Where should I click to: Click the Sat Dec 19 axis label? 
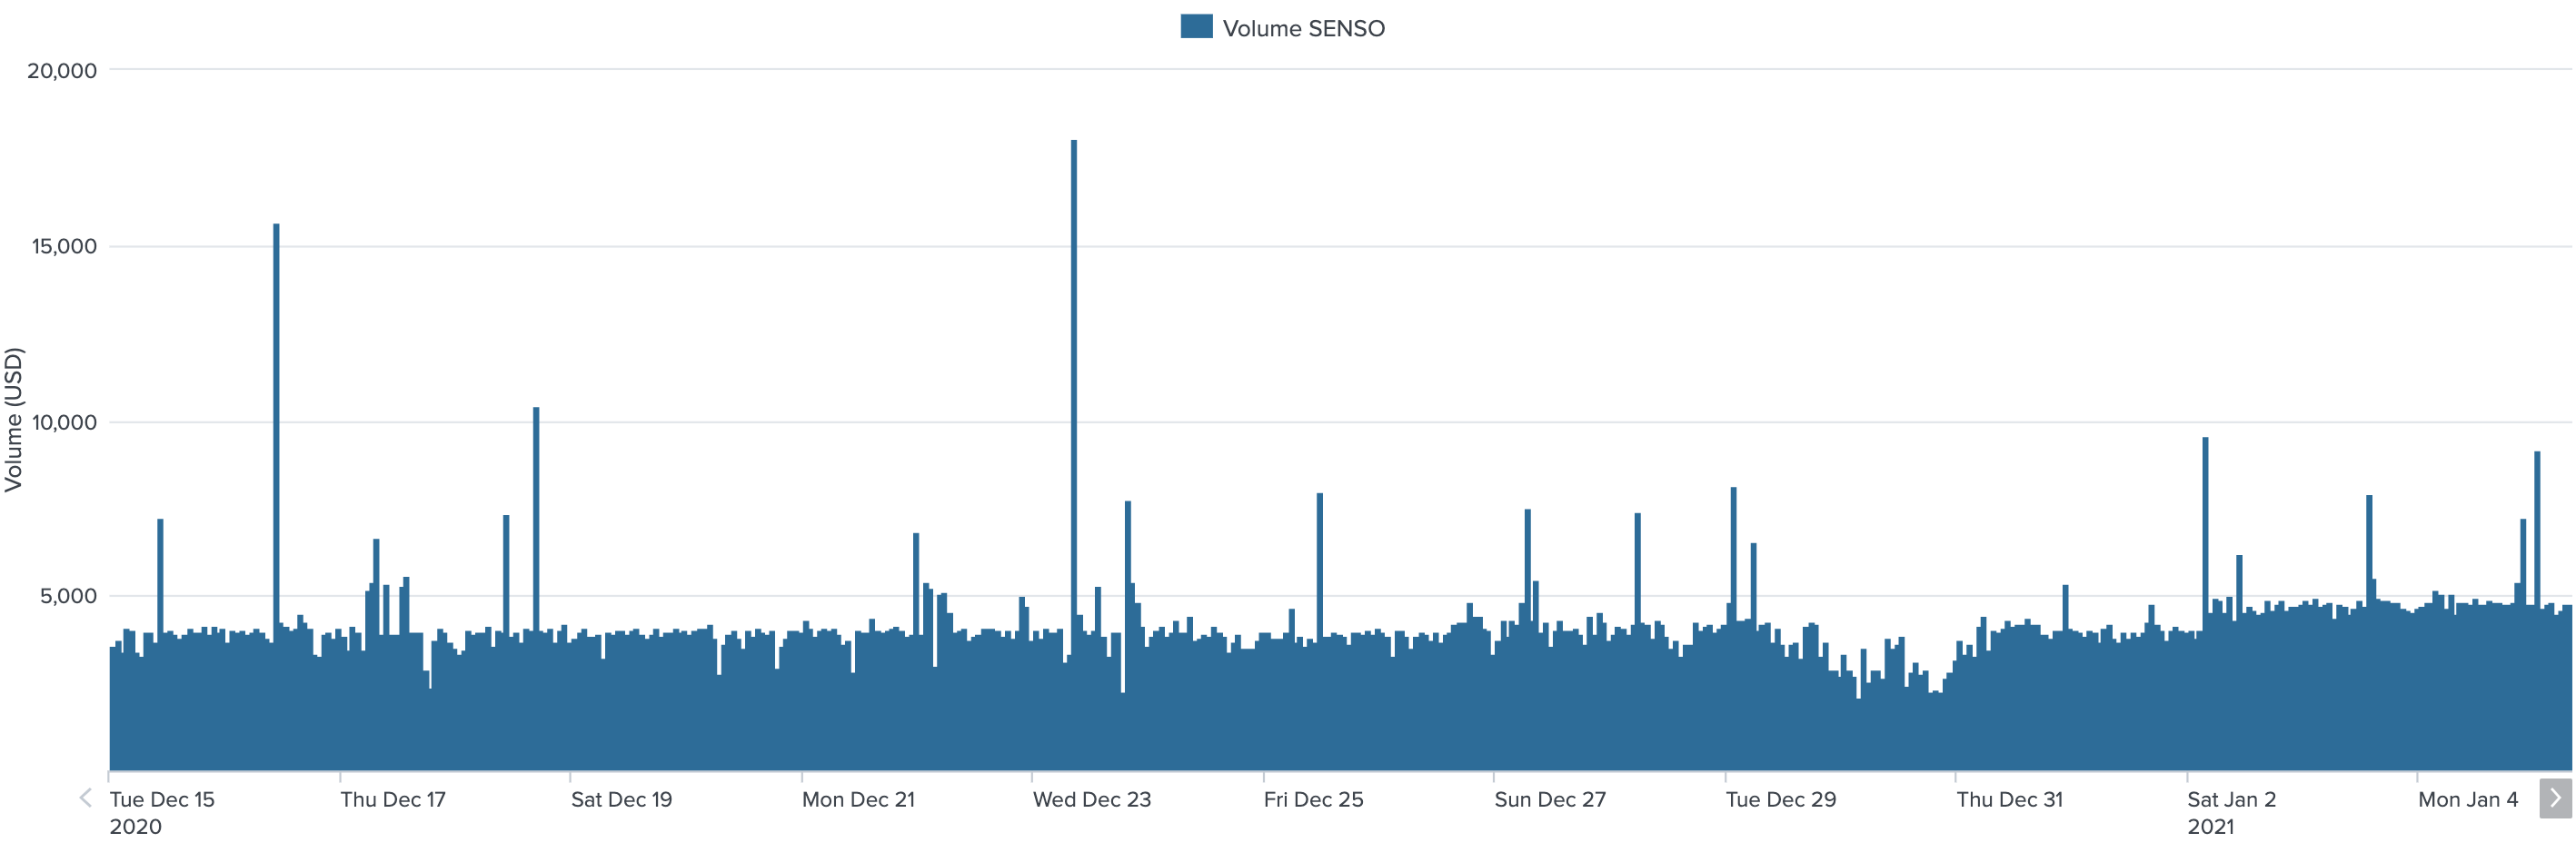621,799
